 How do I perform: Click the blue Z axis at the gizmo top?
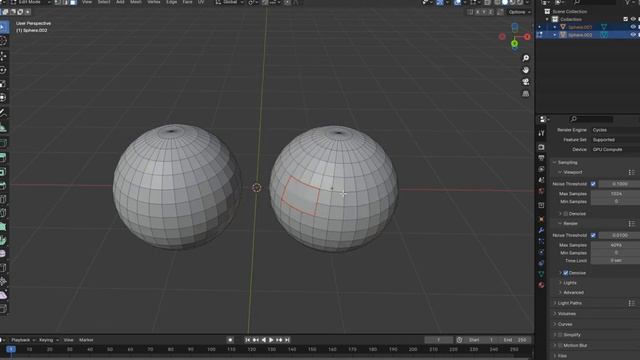pyautogui.click(x=515, y=27)
